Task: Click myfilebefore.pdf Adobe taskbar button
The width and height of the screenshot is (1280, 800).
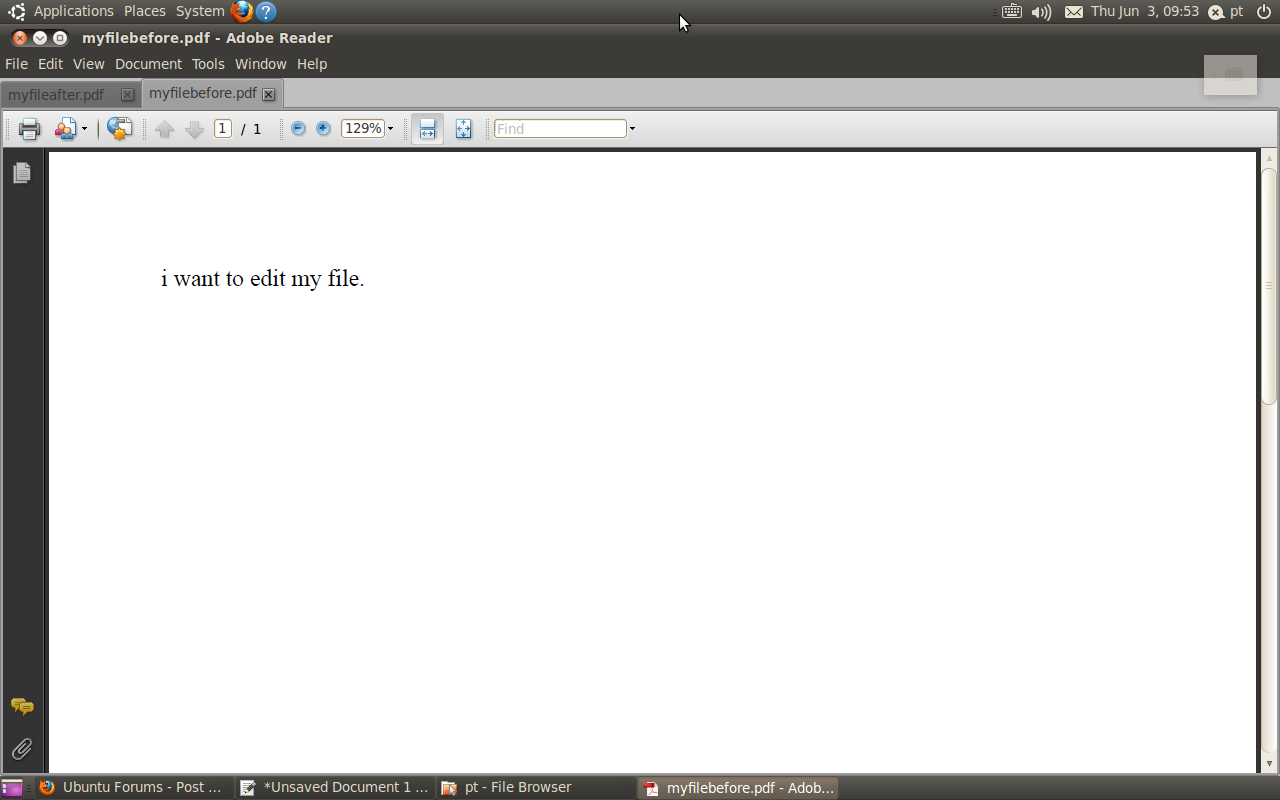Action: pyautogui.click(x=738, y=788)
